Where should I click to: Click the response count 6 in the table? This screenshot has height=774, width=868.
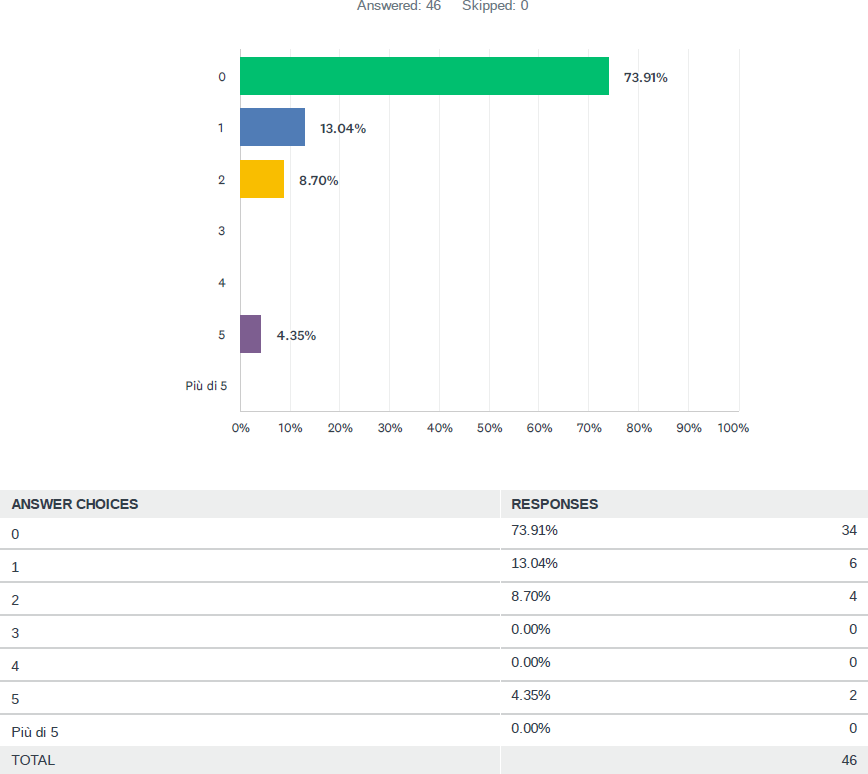tap(853, 563)
